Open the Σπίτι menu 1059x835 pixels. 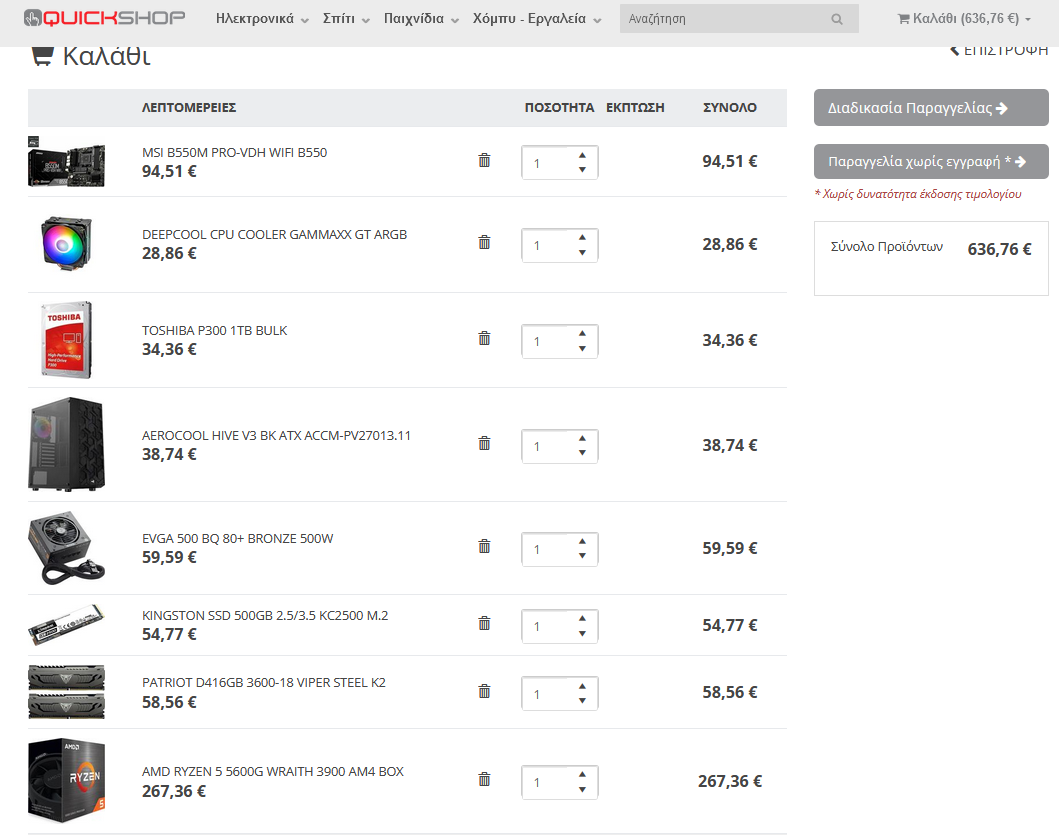346,19
